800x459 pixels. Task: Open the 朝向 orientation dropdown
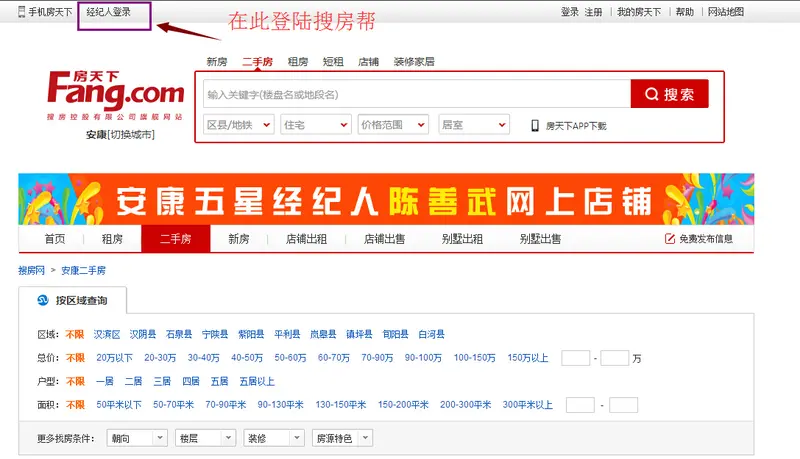tap(137, 438)
